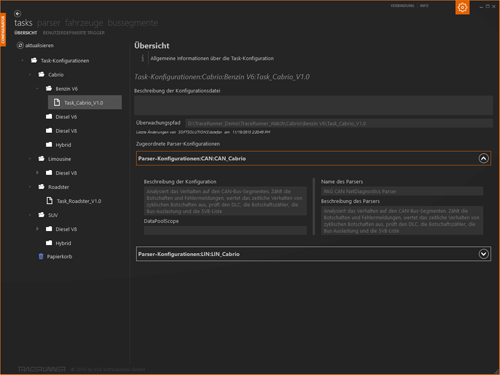The image size is (500, 375).
Task: Click the Info link in title bar
Action: click(x=424, y=6)
